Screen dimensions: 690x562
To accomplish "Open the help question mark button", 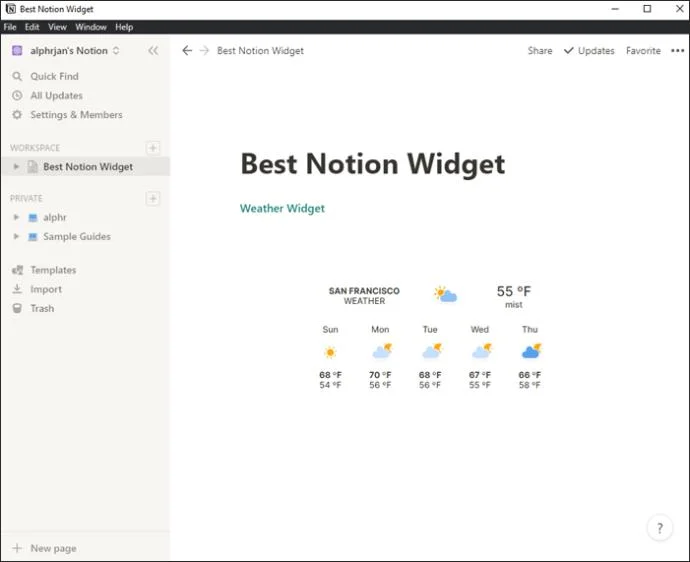I will [660, 528].
